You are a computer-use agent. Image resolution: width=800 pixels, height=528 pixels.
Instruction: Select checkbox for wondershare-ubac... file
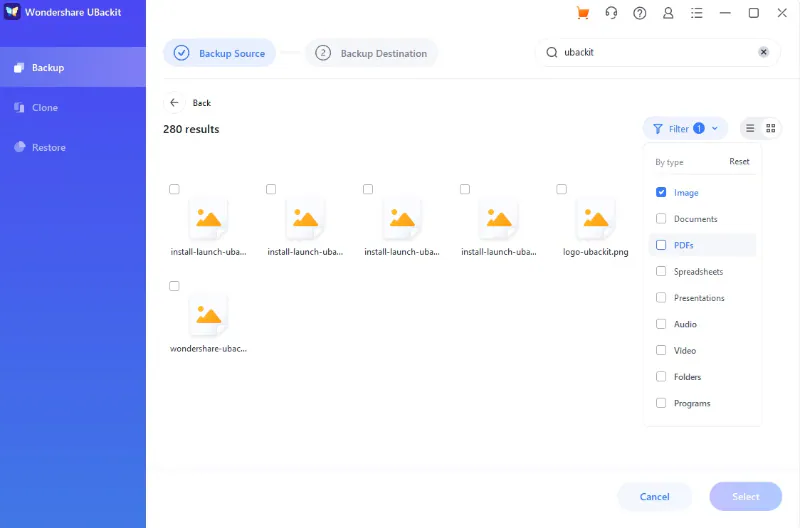pos(174,286)
